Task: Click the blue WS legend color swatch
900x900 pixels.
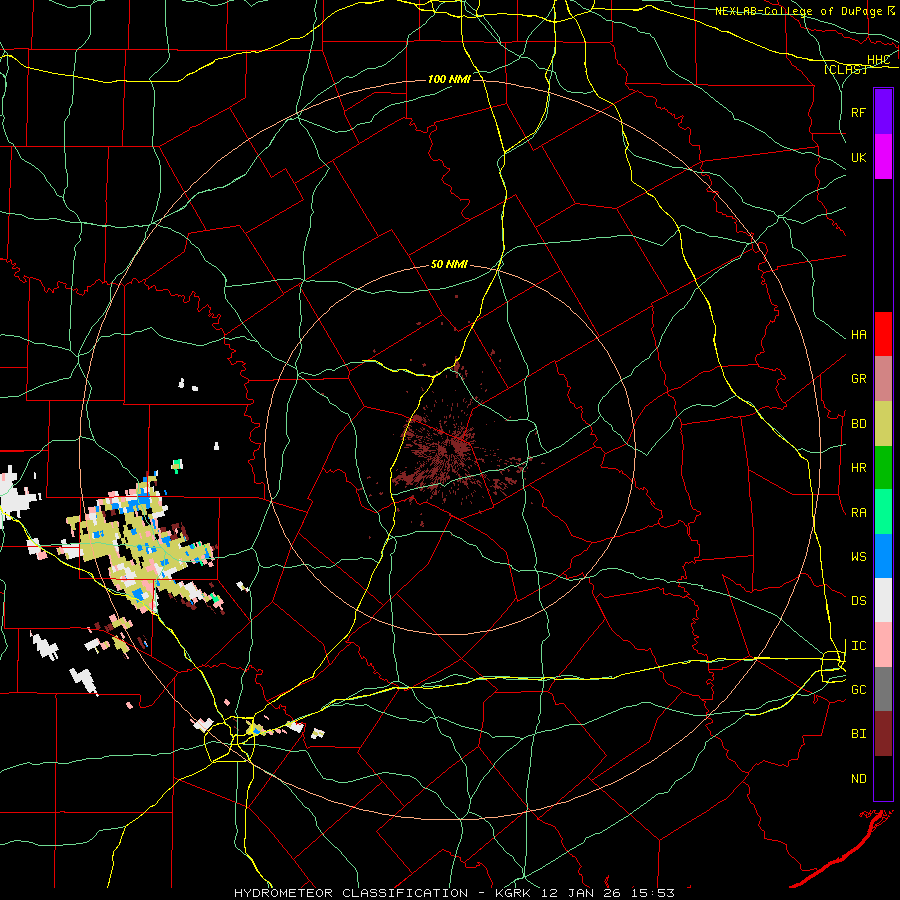Action: 883,556
